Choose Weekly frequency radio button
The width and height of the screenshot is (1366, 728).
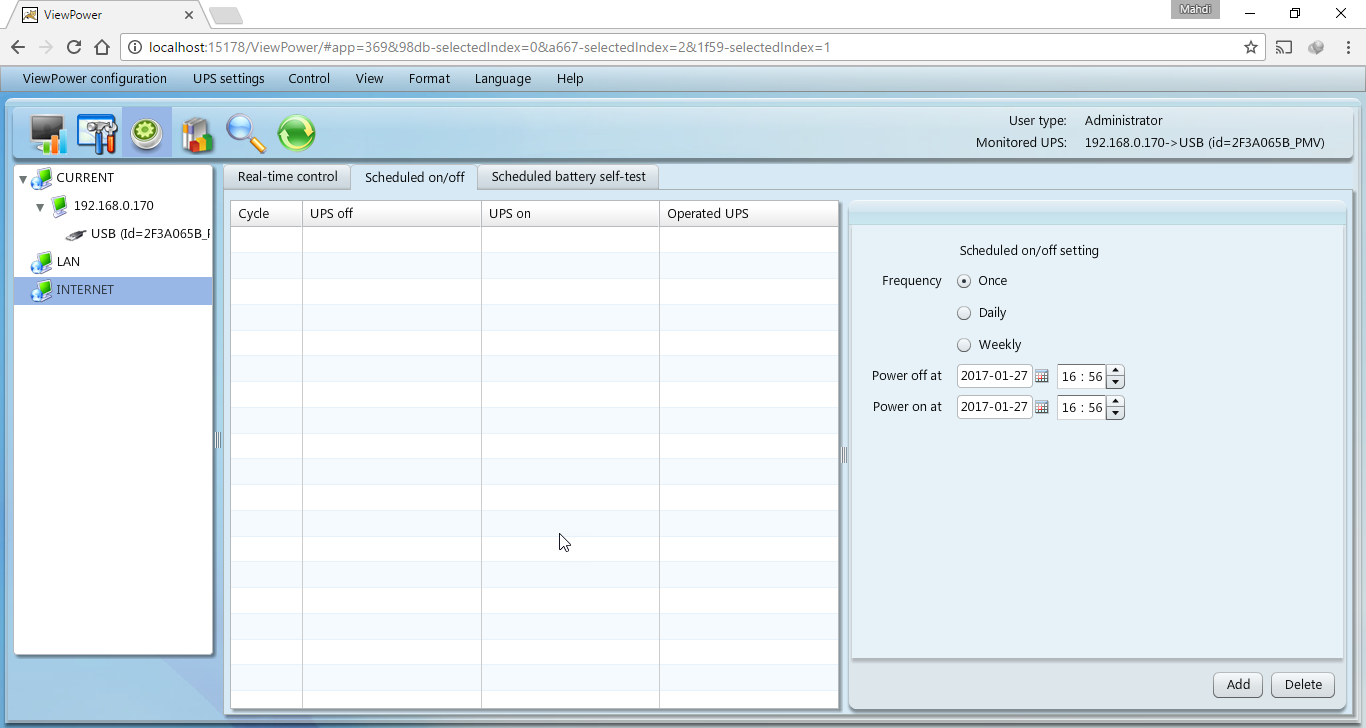point(964,345)
